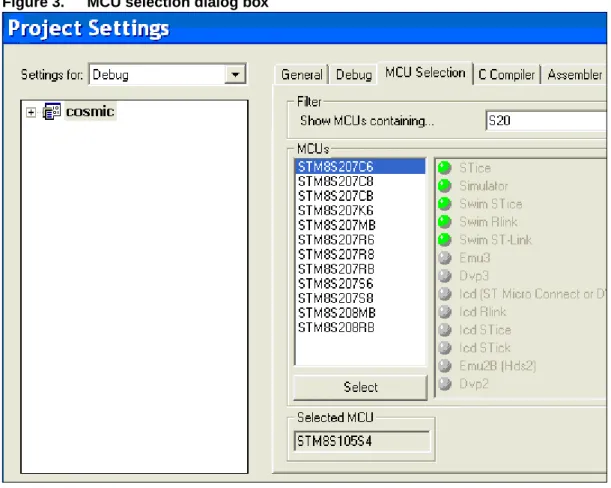
Task: Open the Settings for dropdown arrow
Action: 235,74
